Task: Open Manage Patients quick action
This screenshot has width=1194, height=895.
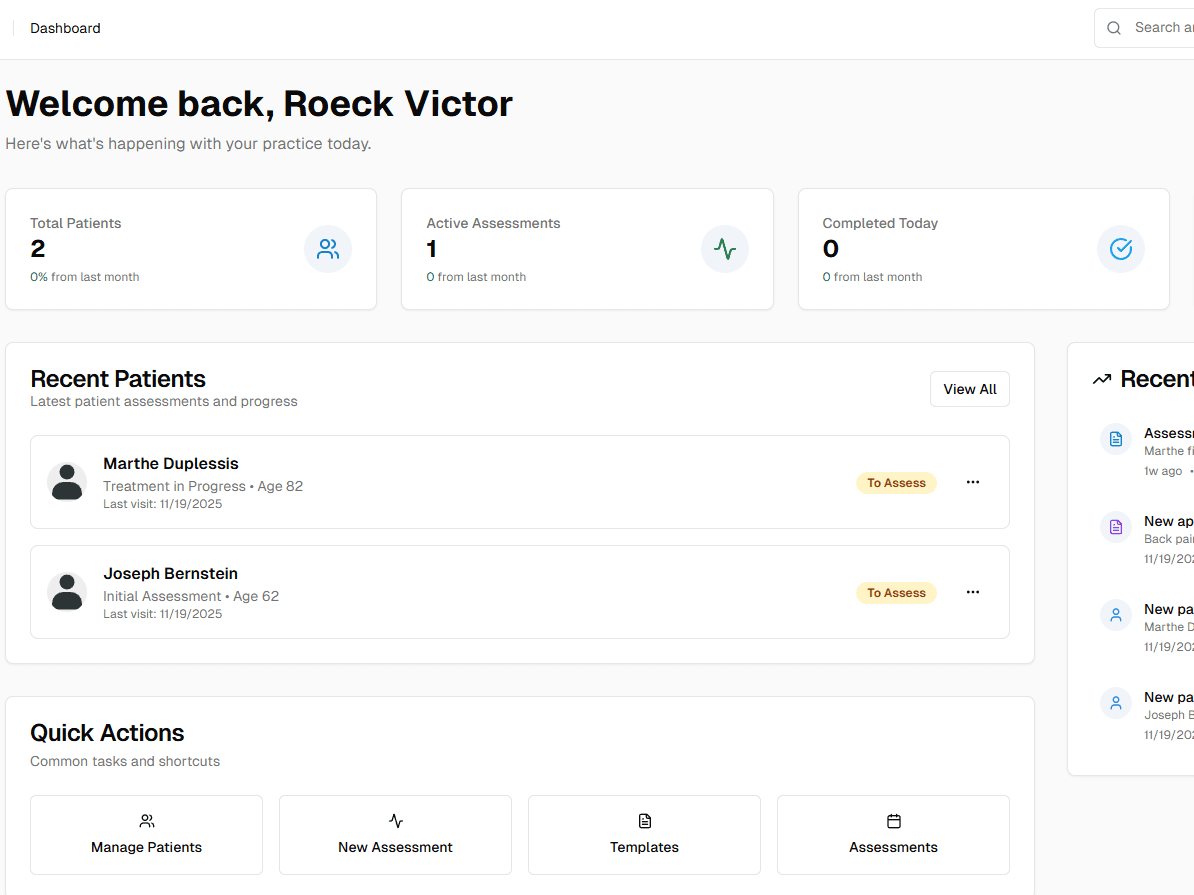Action: click(x=146, y=835)
